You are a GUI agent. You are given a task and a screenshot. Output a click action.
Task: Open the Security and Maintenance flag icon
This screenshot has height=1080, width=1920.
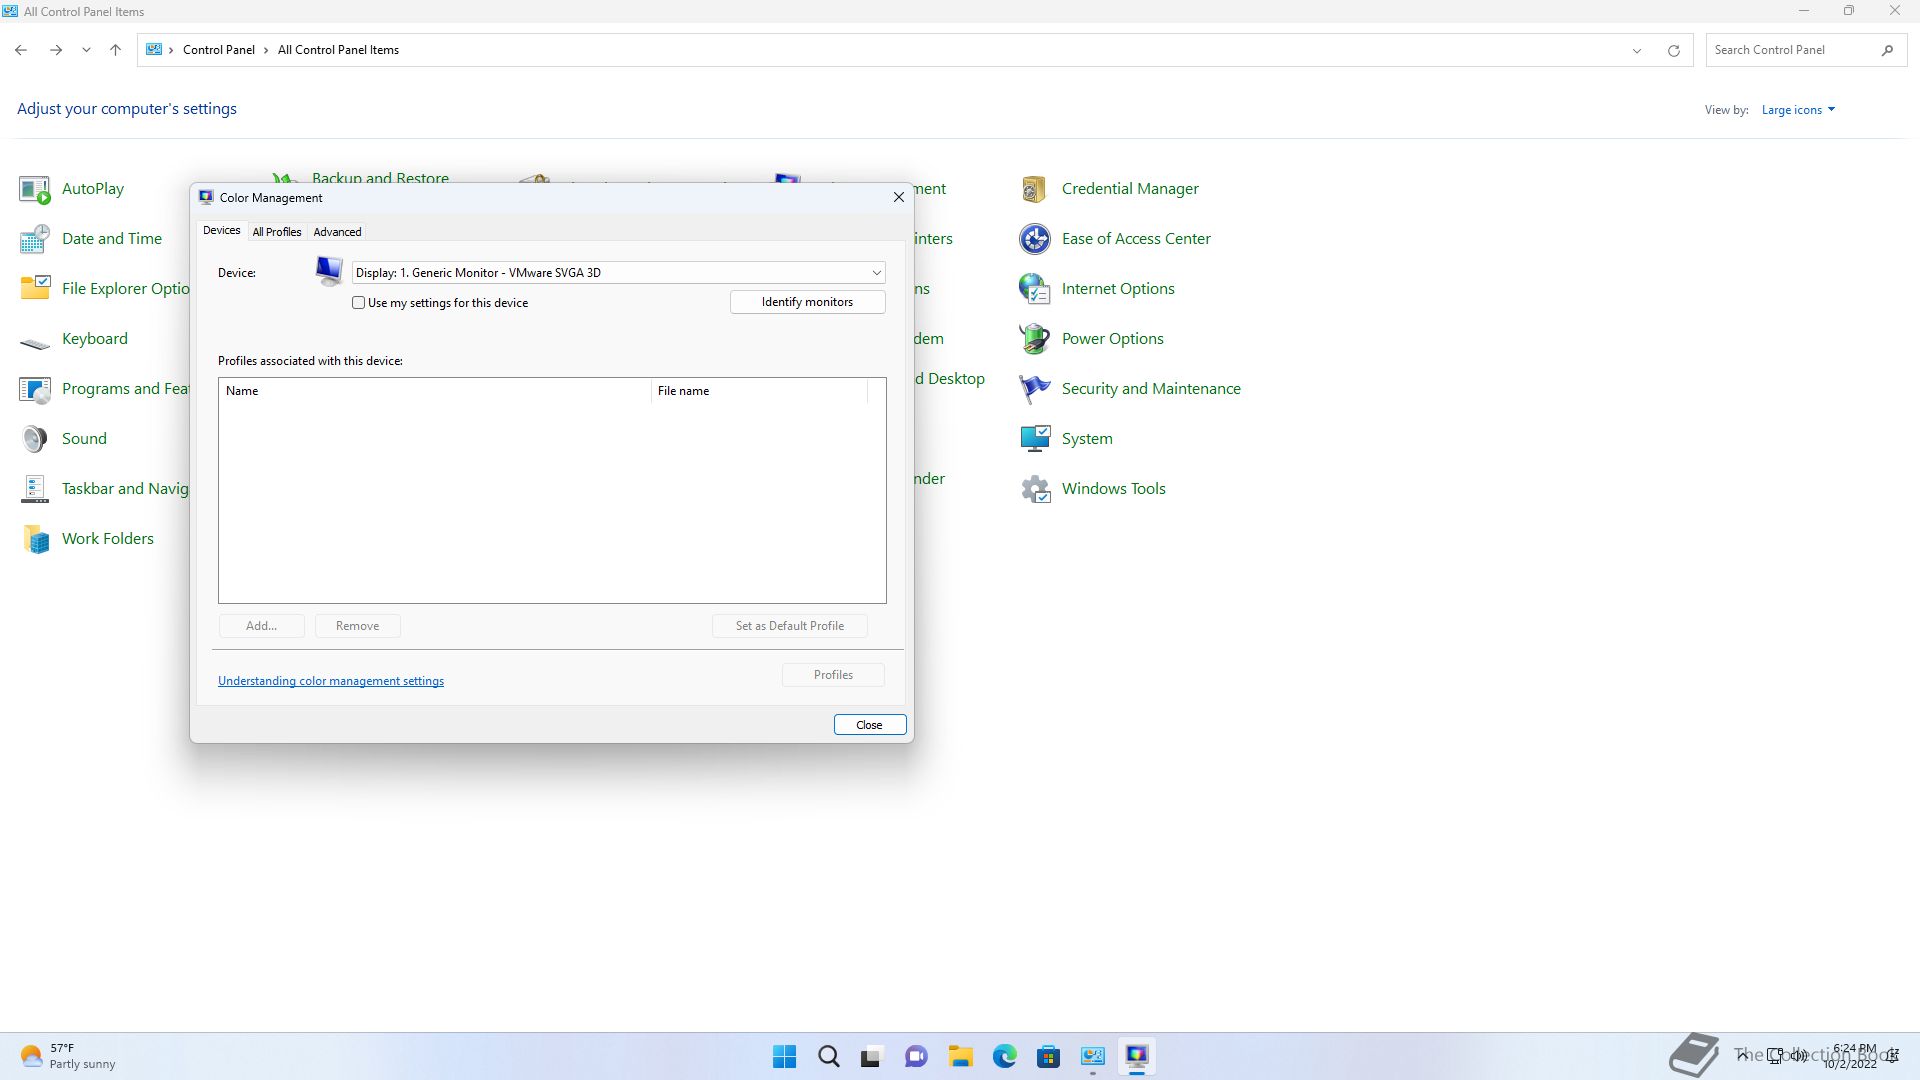[1035, 389]
